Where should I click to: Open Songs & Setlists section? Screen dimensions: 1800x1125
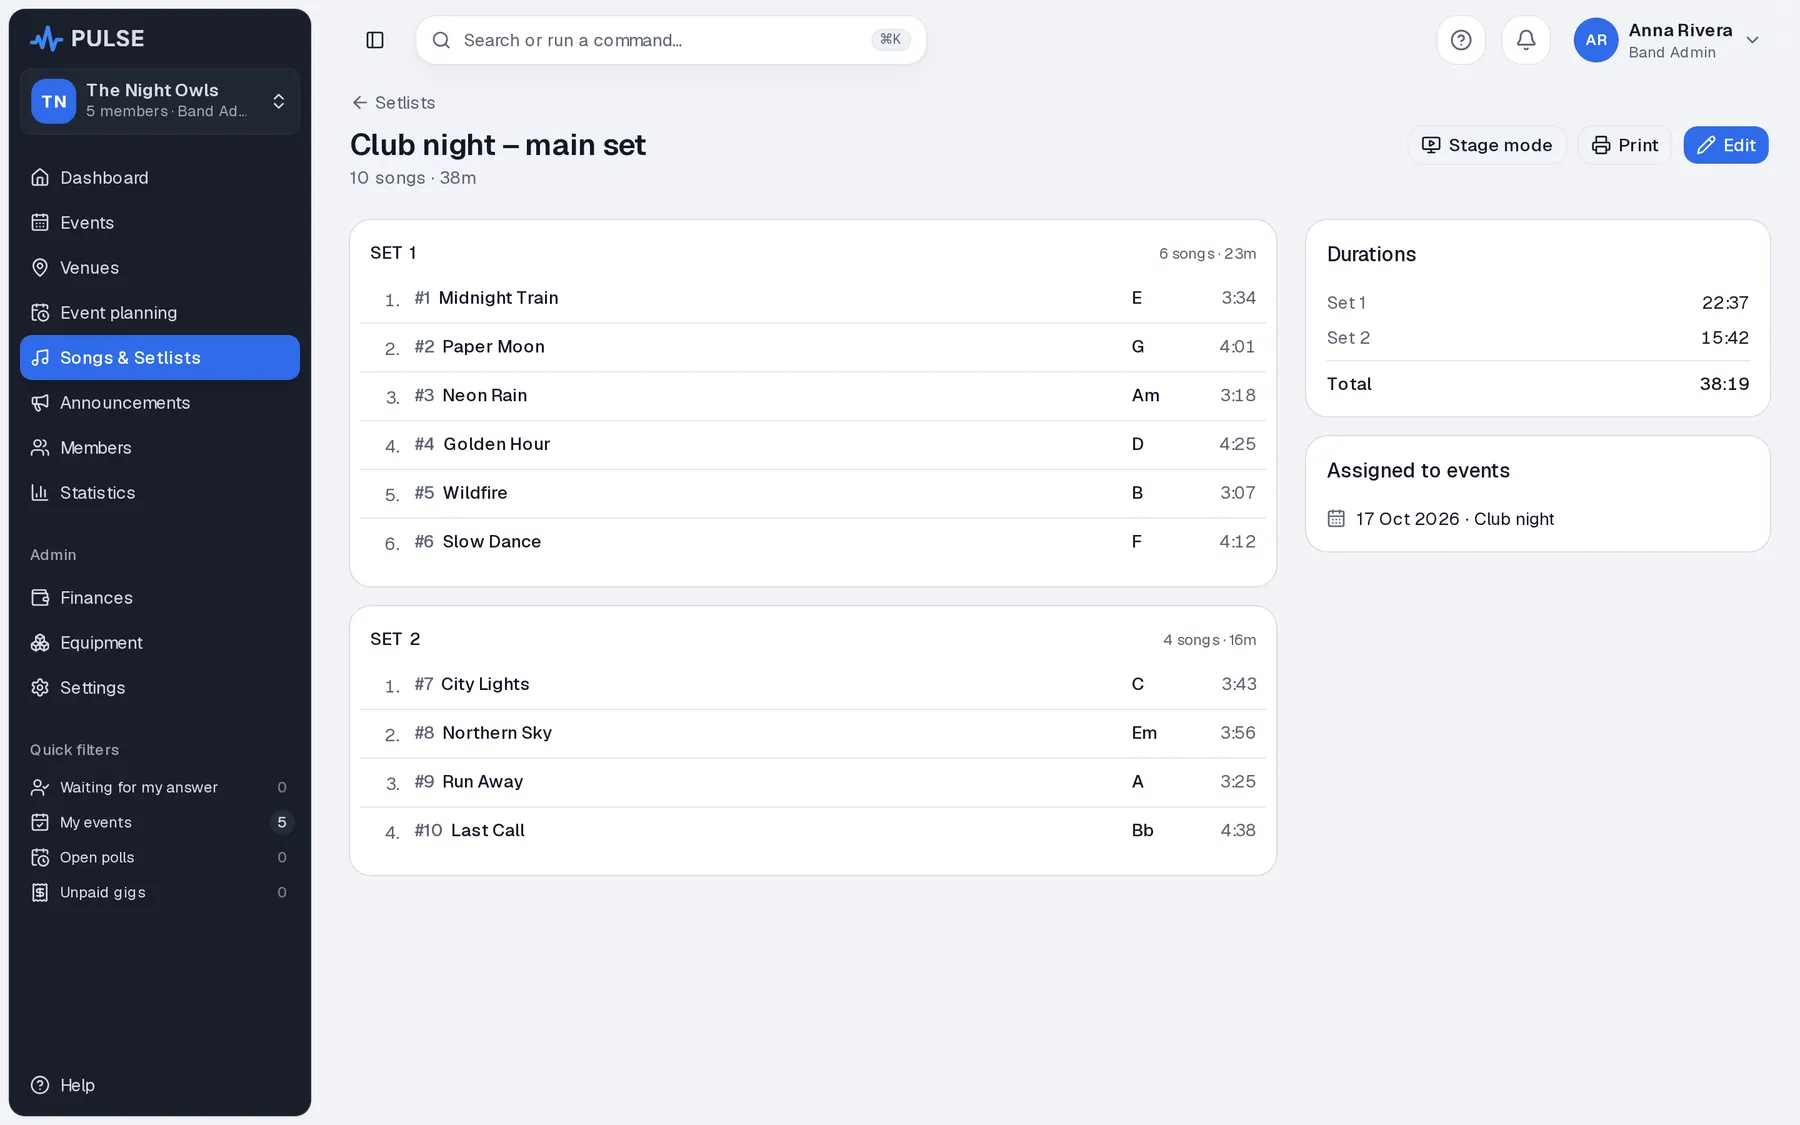pos(160,357)
